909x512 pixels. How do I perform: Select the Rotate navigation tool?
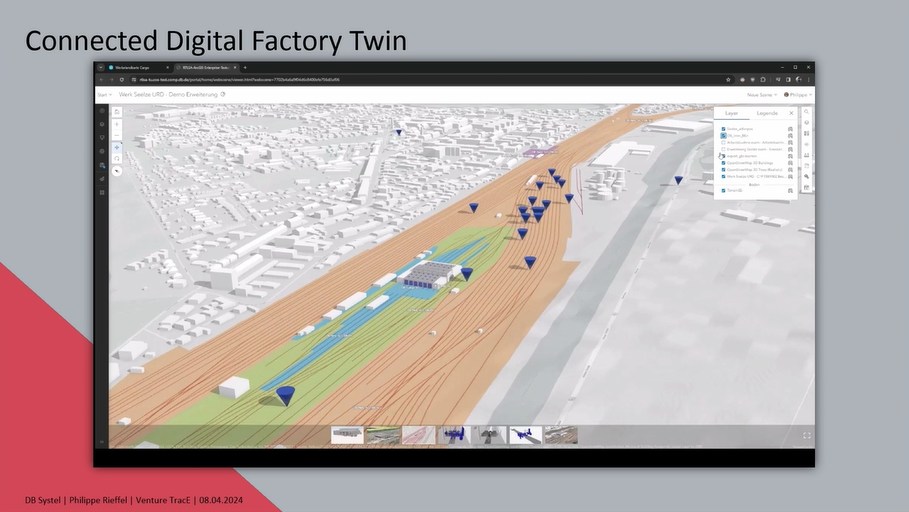point(117,158)
